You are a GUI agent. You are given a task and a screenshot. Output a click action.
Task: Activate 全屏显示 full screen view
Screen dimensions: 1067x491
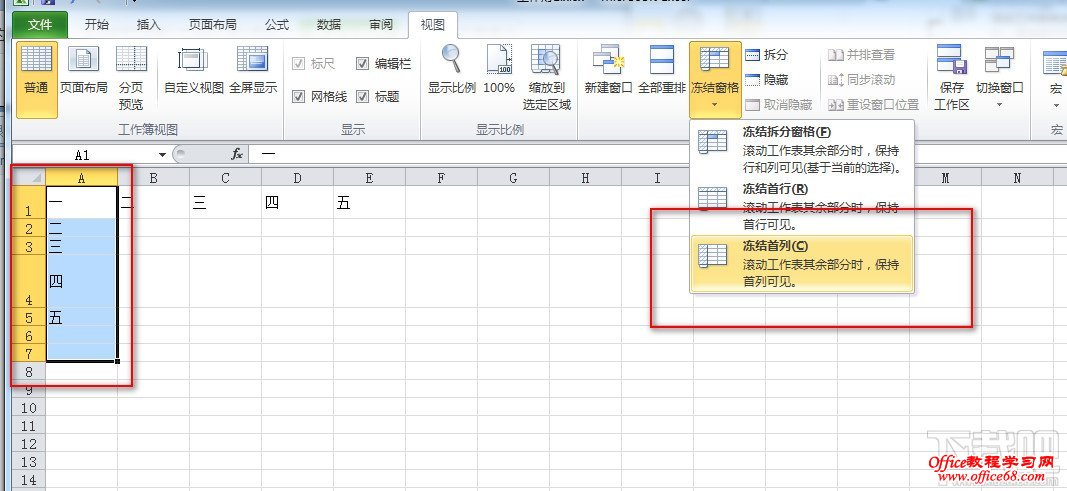click(252, 71)
